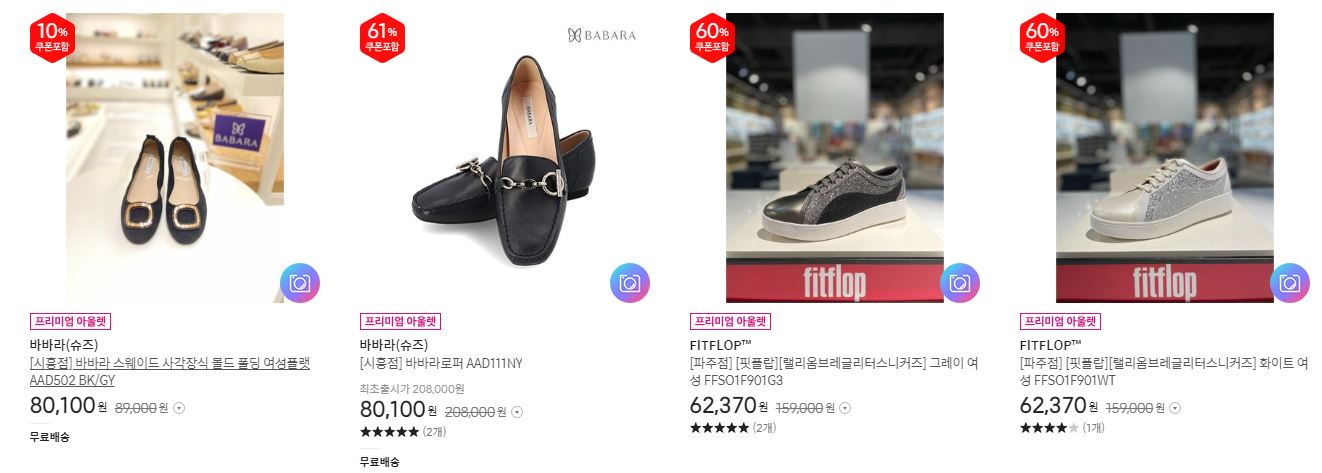
Task: Click the 61% coupon badge
Action: click(x=380, y=38)
